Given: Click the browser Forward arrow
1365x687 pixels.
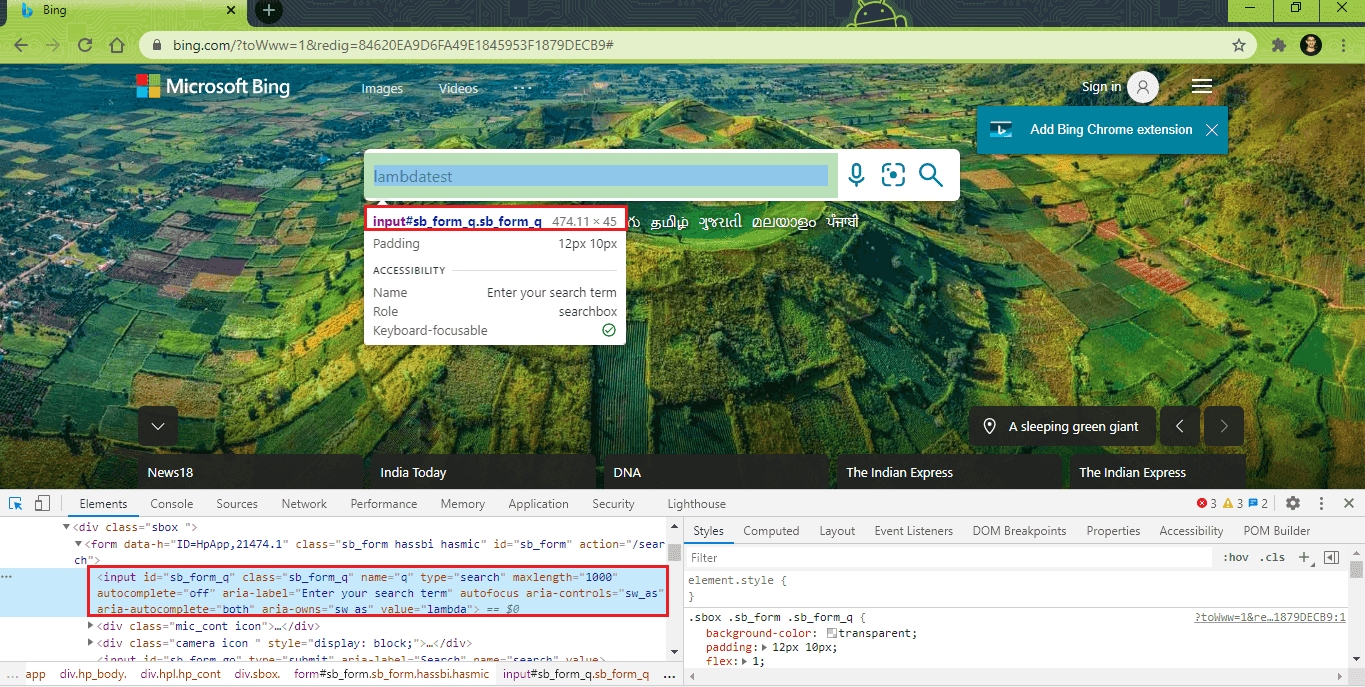Looking at the screenshot, I should coord(53,45).
